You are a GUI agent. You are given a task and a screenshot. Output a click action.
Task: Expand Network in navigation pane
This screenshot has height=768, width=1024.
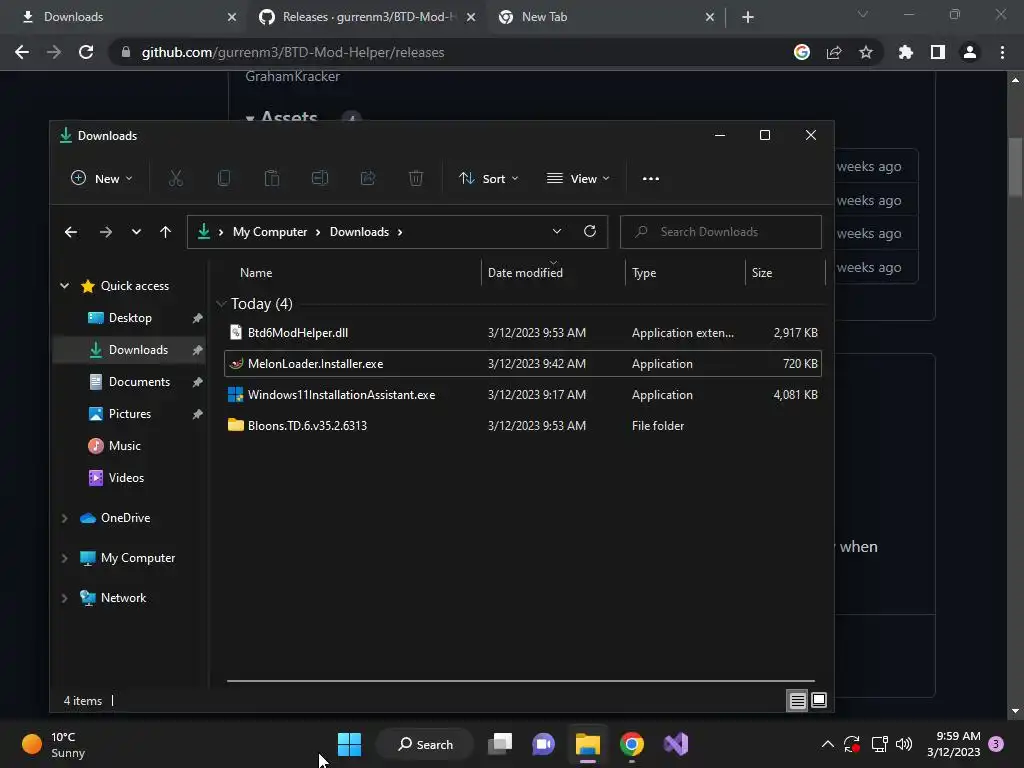pyautogui.click(x=65, y=598)
